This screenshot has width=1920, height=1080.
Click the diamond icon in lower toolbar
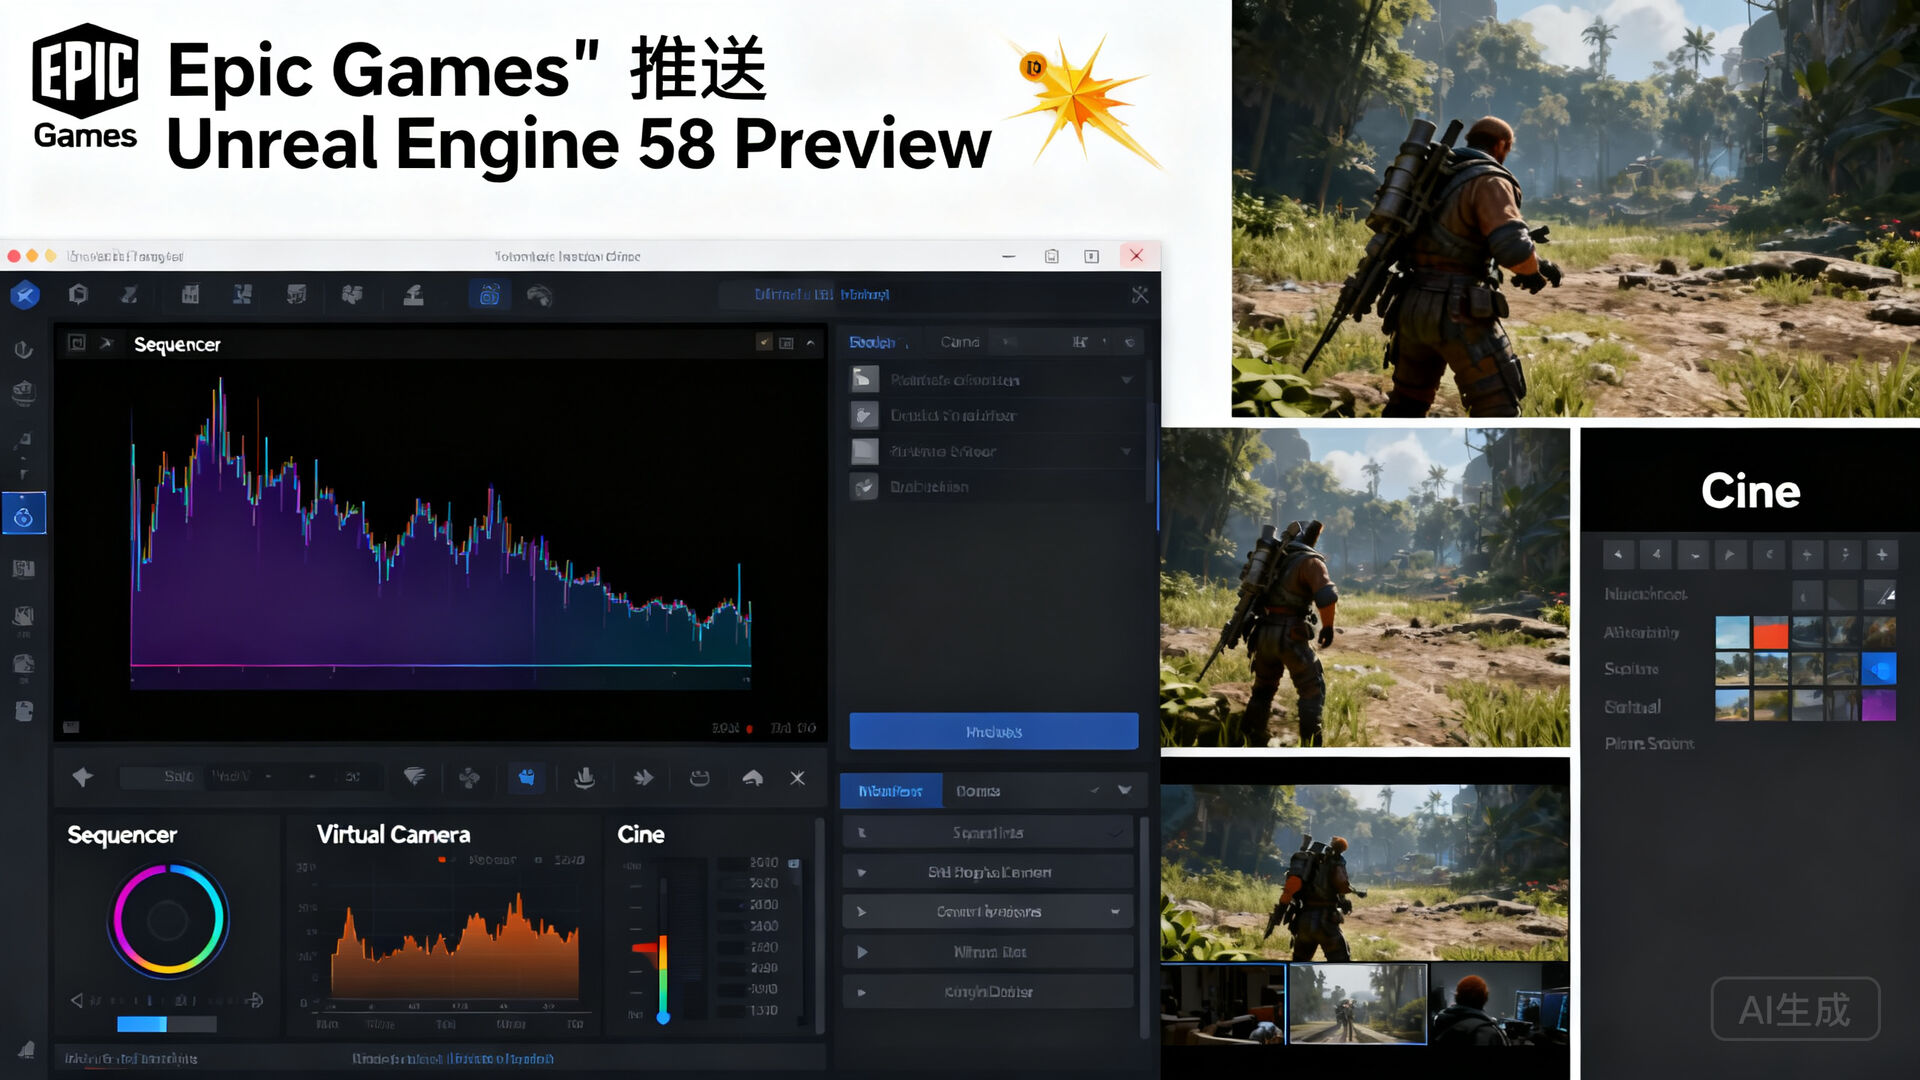click(83, 777)
